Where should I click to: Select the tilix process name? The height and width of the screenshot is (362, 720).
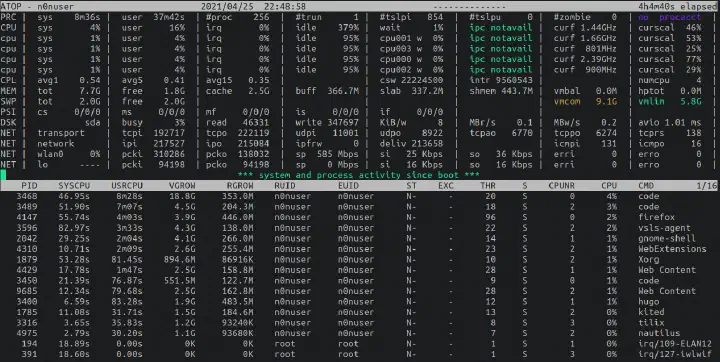pos(651,323)
